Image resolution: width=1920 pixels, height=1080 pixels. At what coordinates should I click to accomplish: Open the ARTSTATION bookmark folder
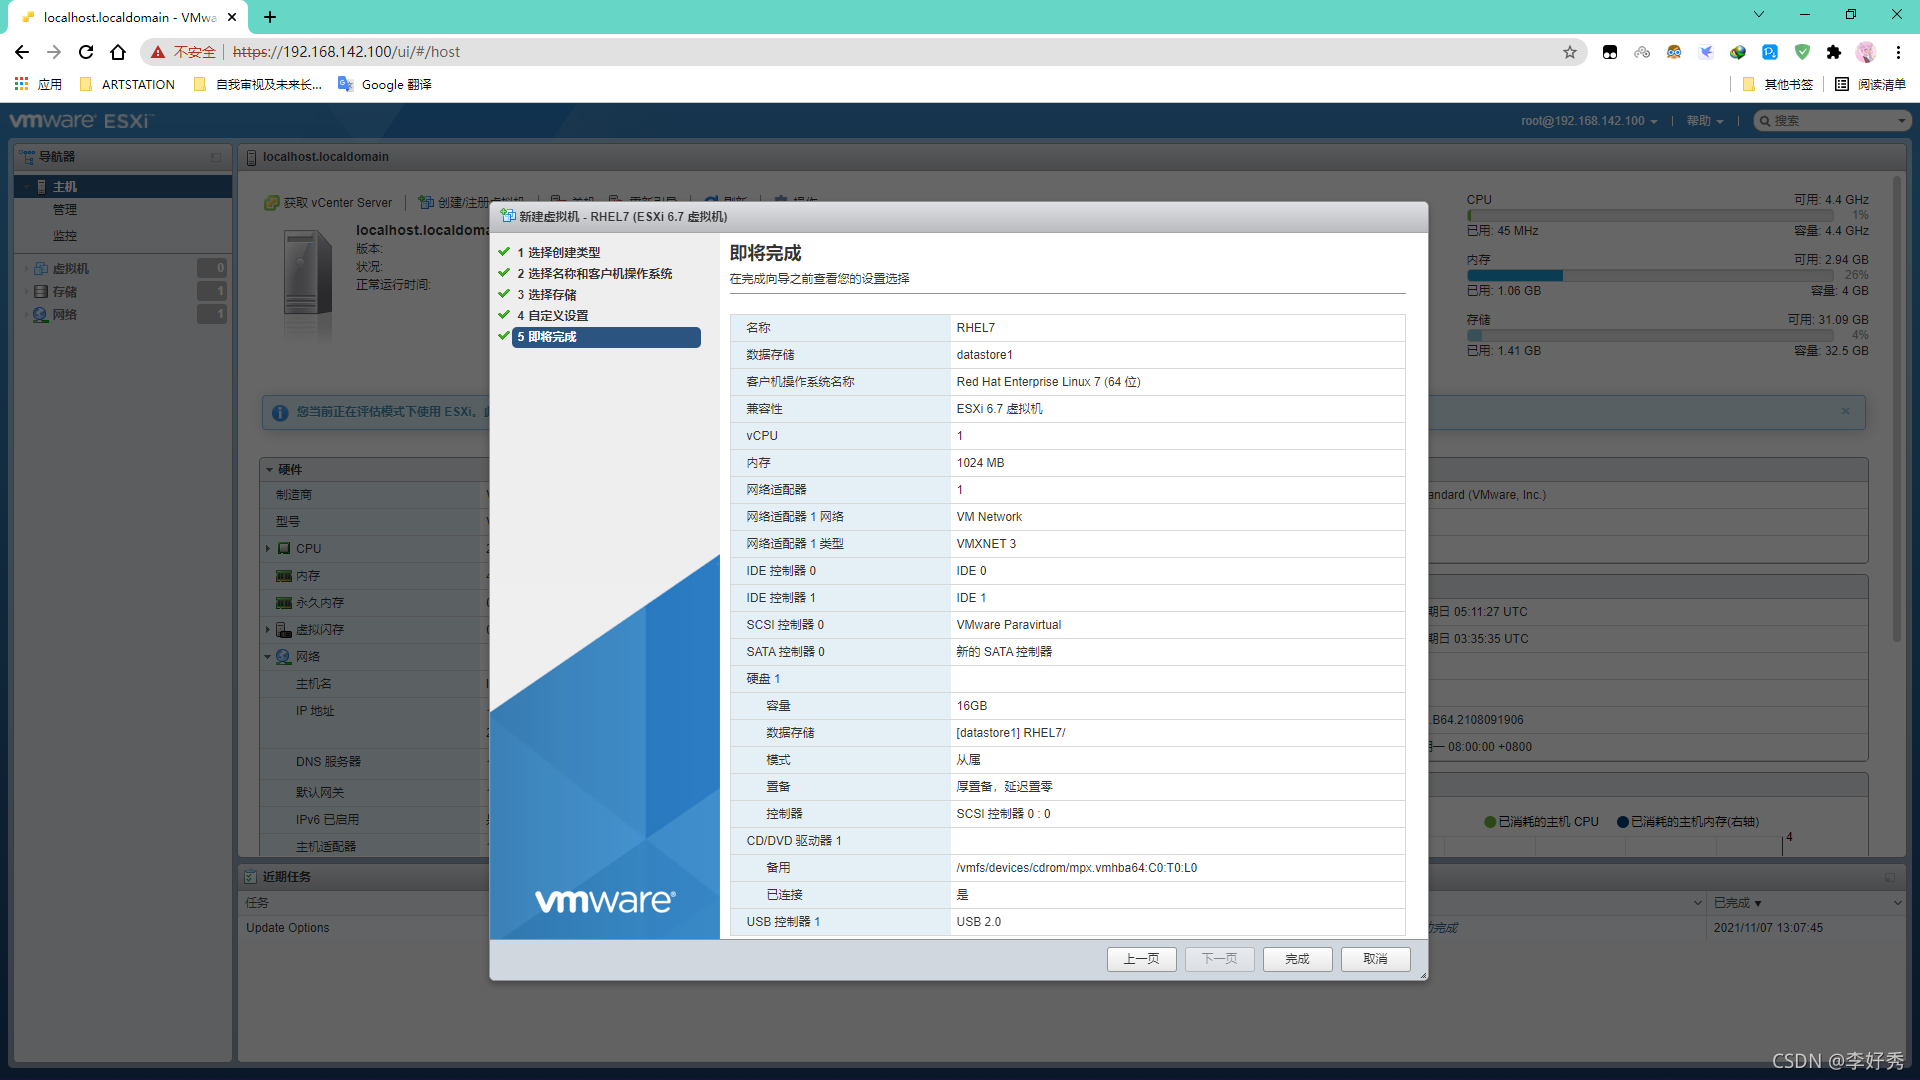pos(127,84)
